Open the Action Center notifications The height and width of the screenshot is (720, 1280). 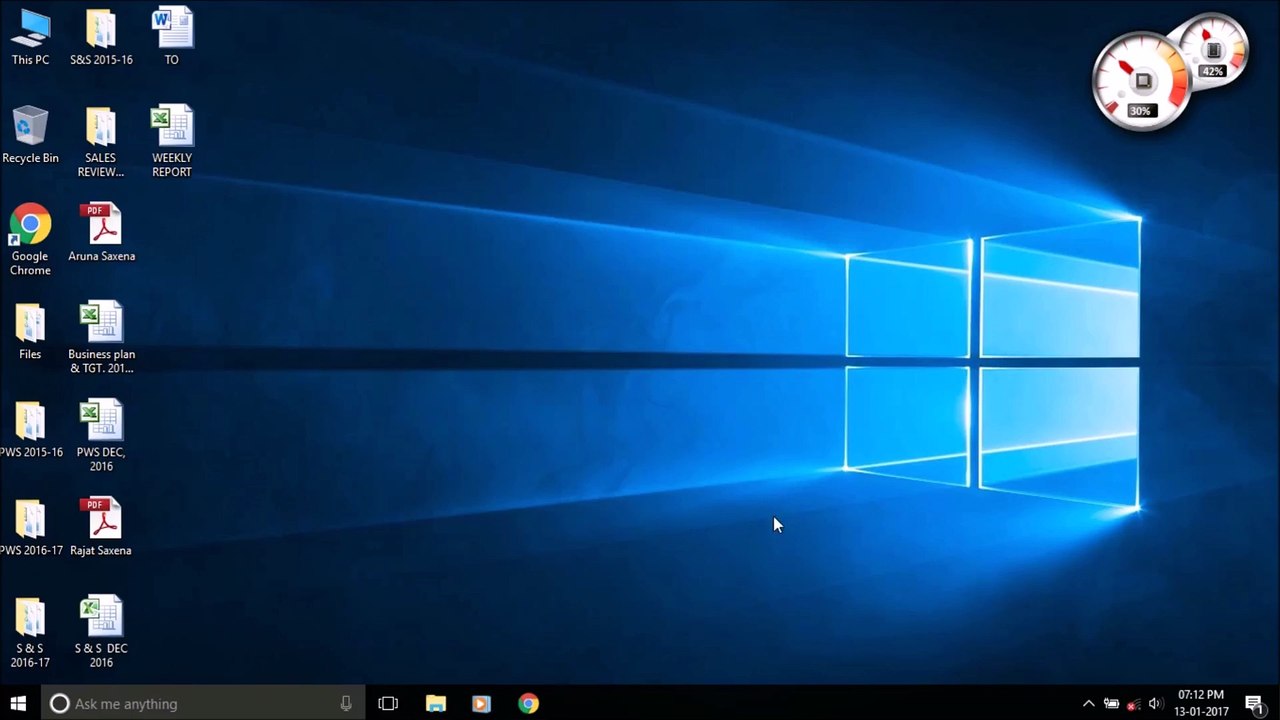1254,703
